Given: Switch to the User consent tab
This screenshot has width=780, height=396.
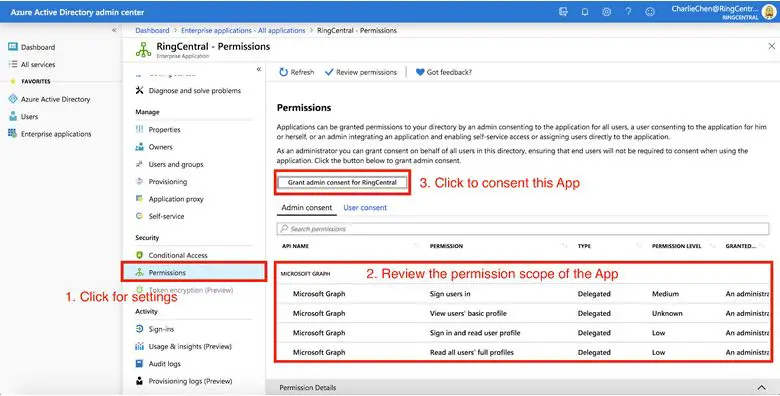Looking at the screenshot, I should coord(365,207).
